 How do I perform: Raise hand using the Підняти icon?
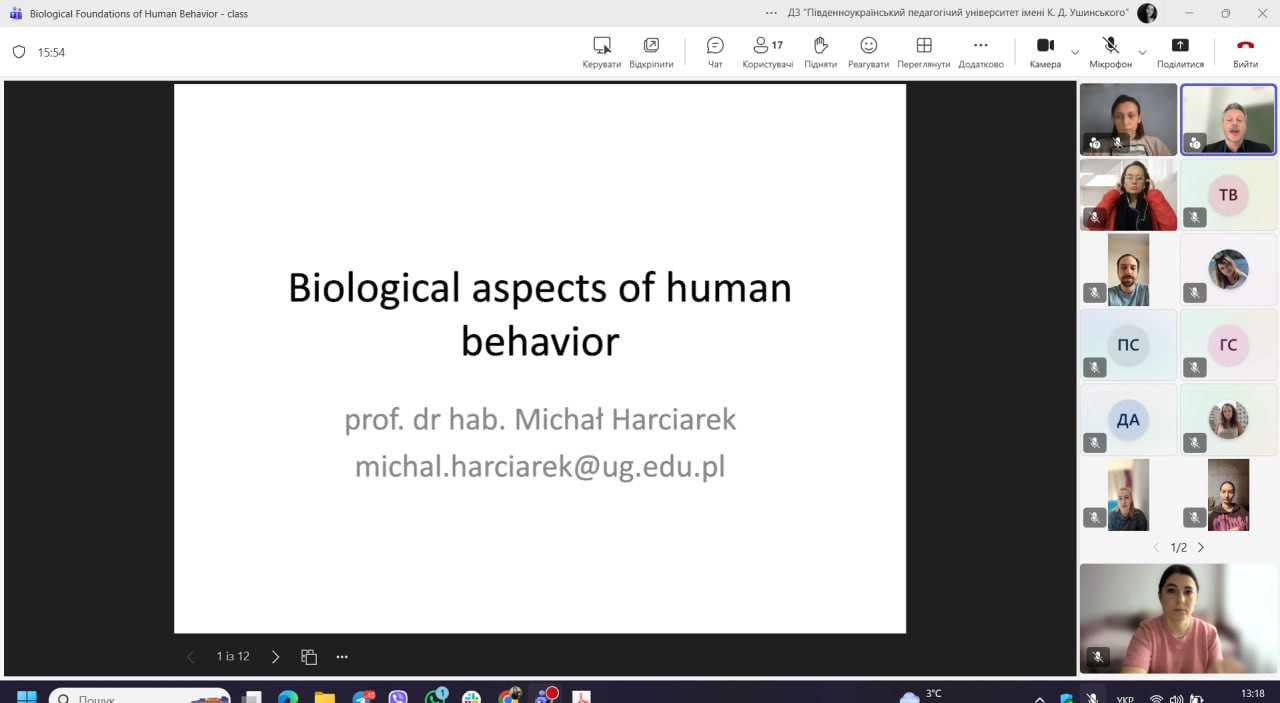(x=820, y=46)
